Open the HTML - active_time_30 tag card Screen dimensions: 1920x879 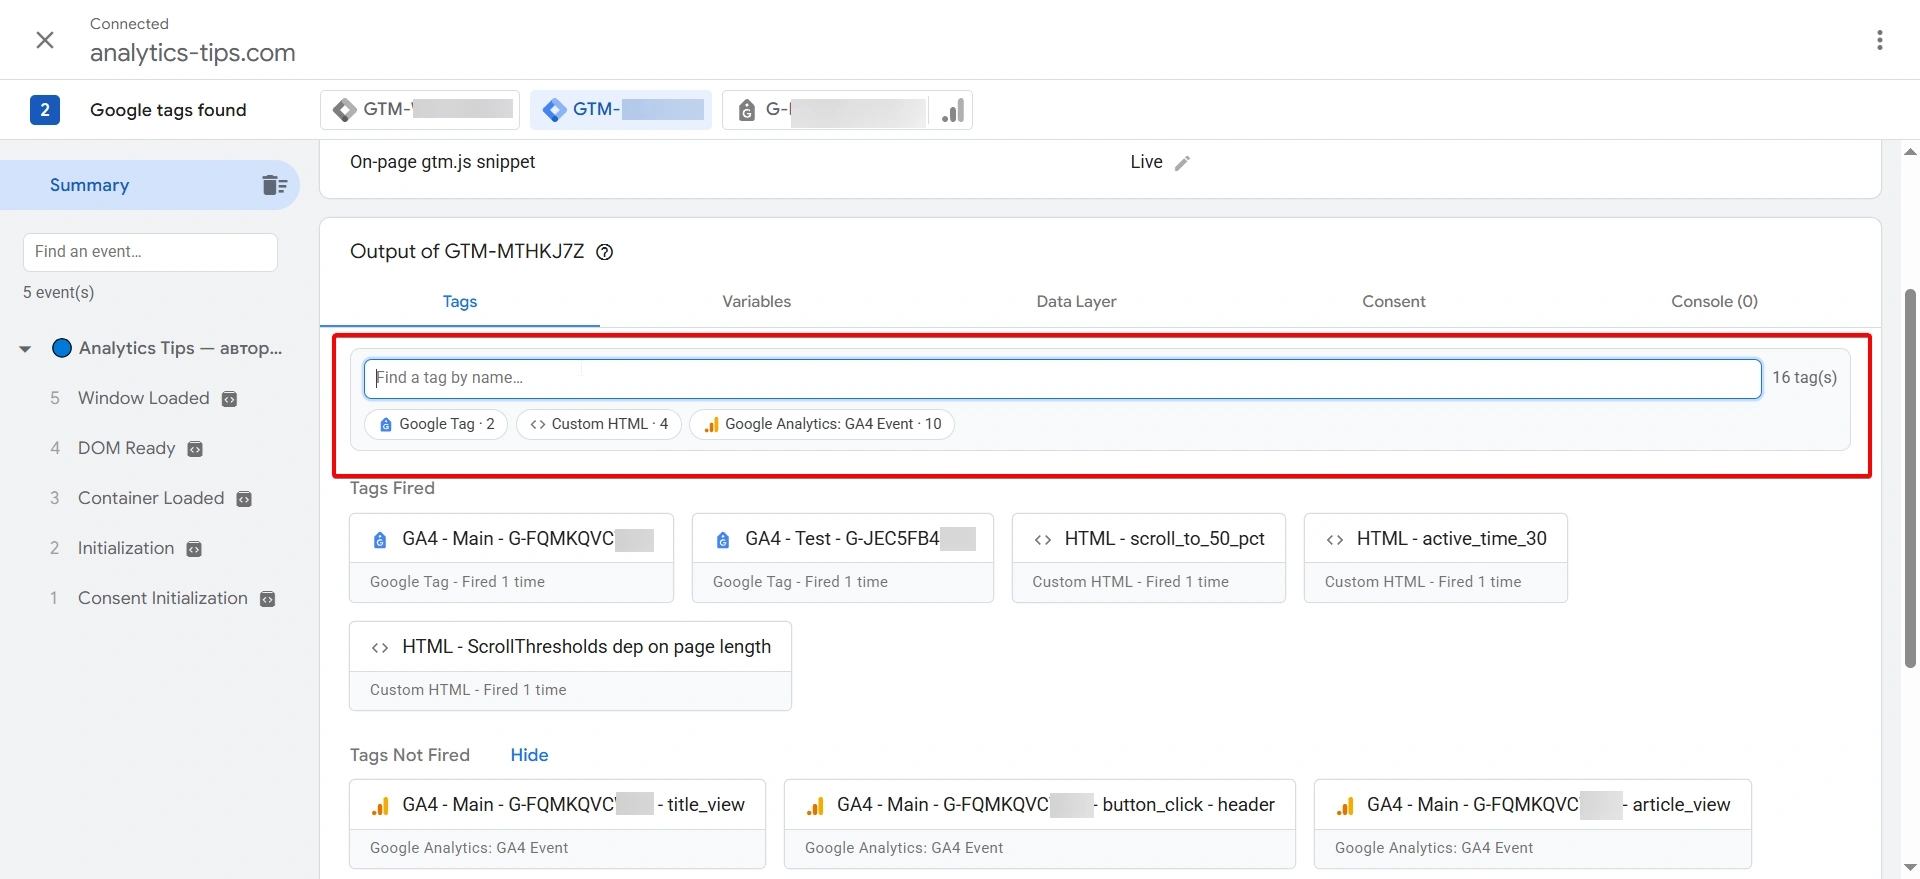pyautogui.click(x=1436, y=558)
